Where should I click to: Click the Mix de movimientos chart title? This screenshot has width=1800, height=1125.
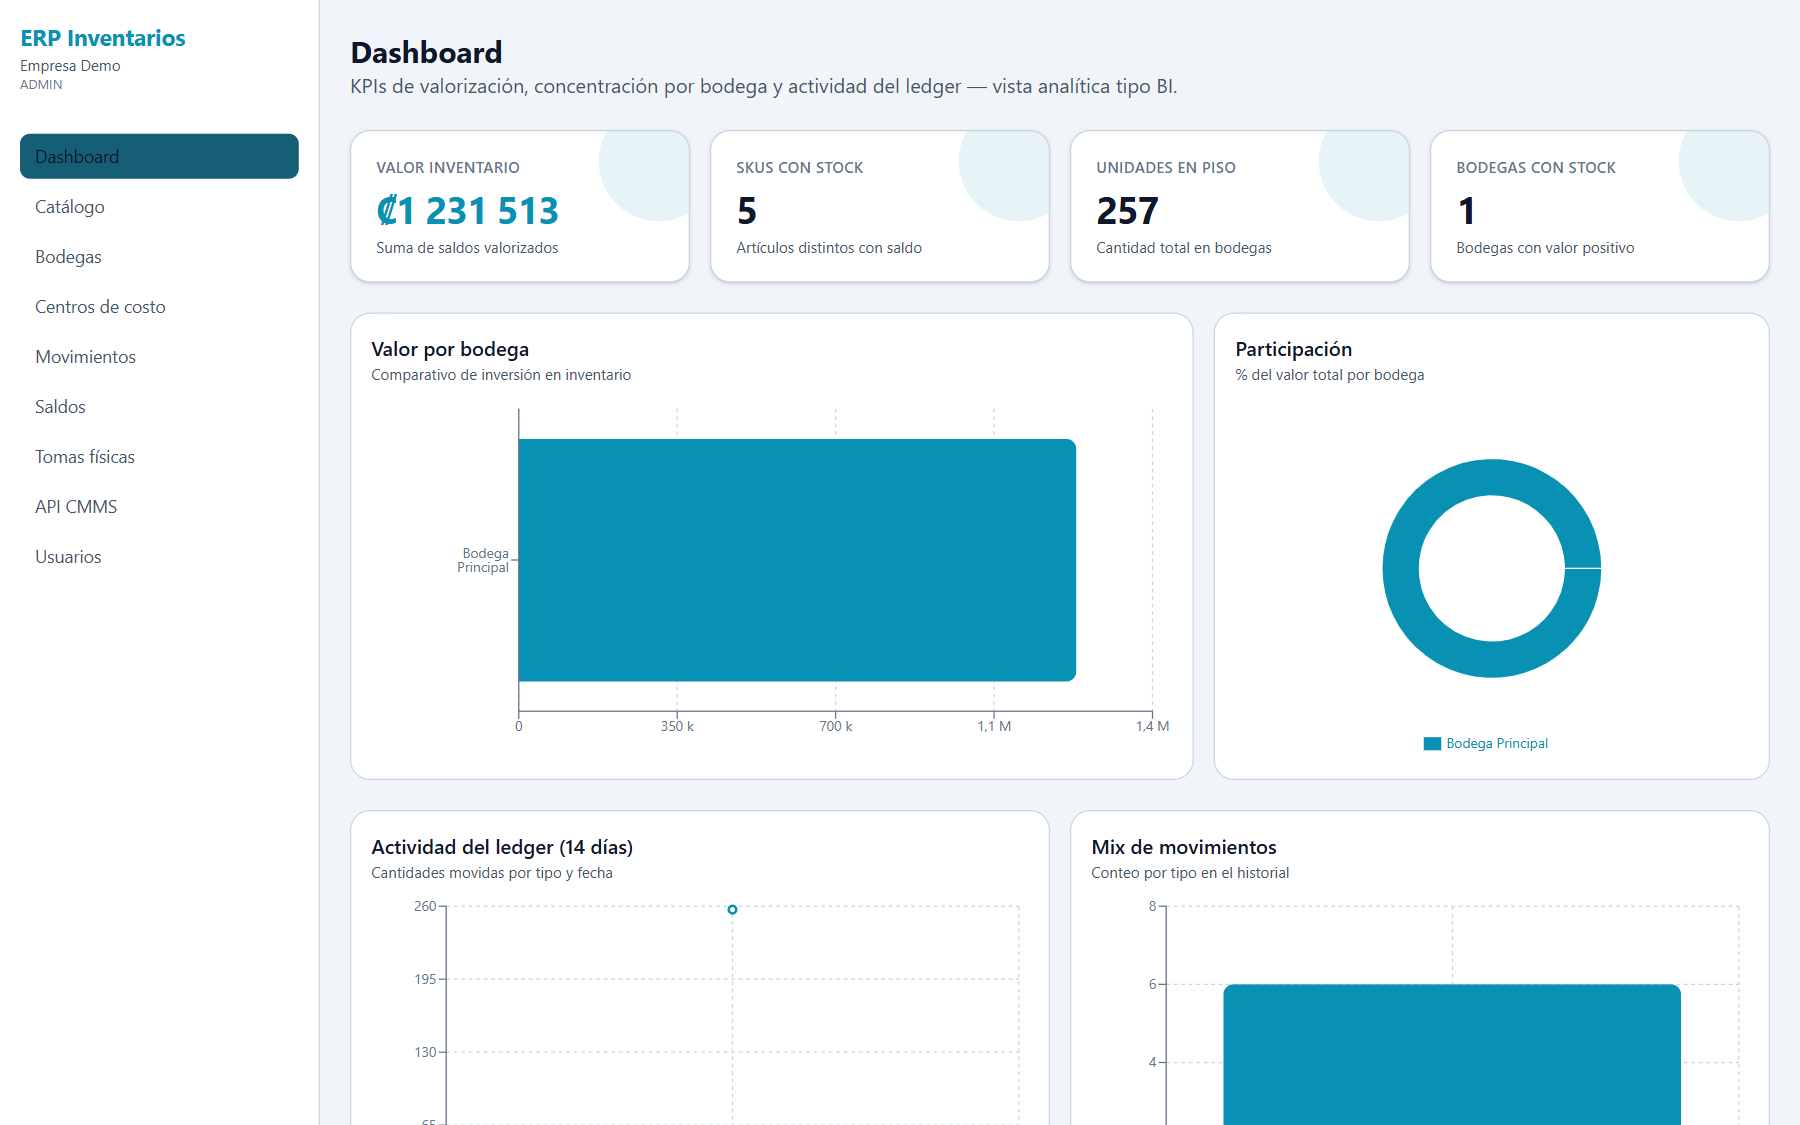(x=1184, y=847)
